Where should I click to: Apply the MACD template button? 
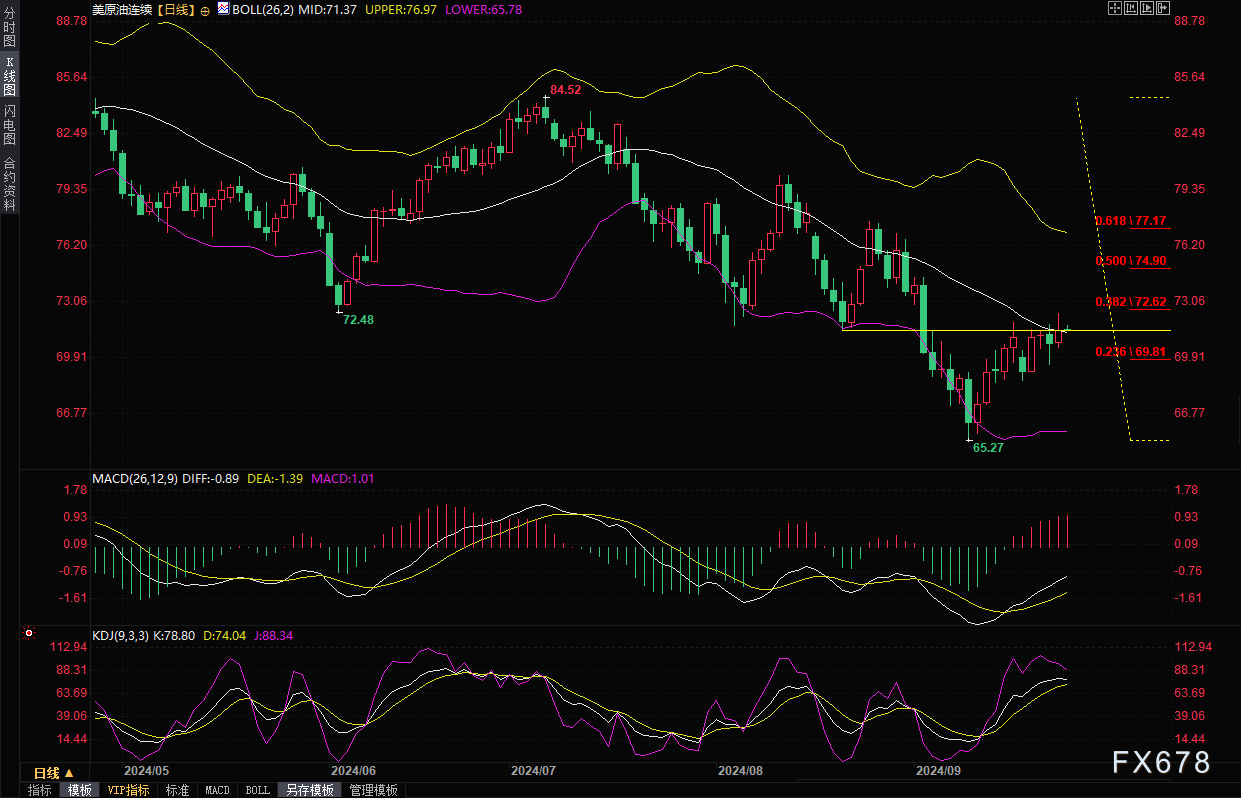(217, 790)
